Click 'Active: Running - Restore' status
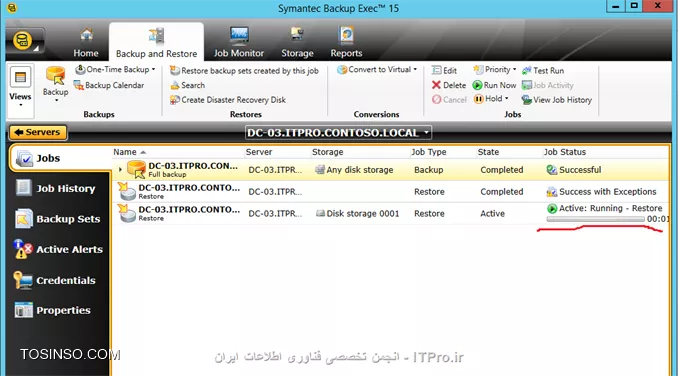This screenshot has width=678, height=376. [604, 208]
